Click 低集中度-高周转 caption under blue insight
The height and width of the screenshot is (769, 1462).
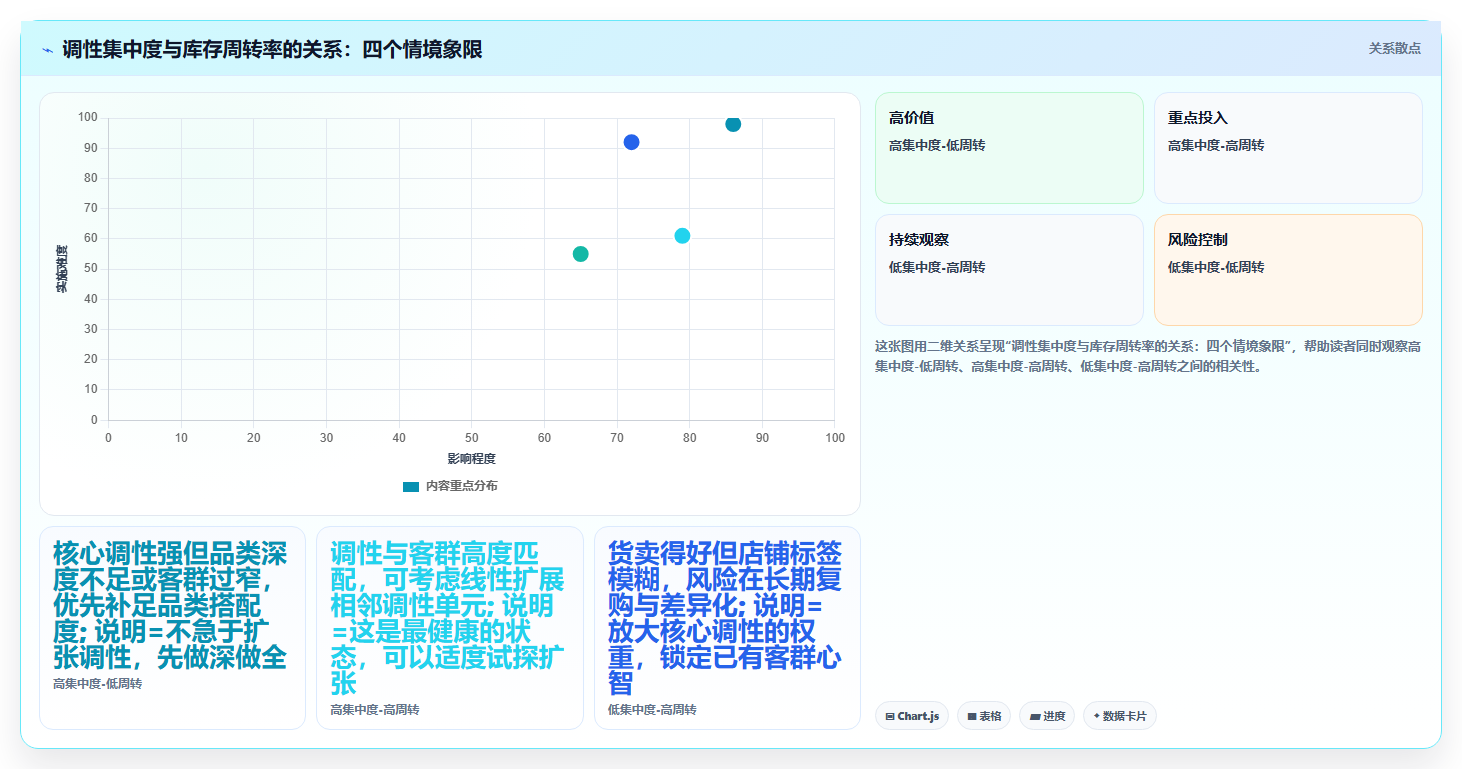[x=652, y=709]
